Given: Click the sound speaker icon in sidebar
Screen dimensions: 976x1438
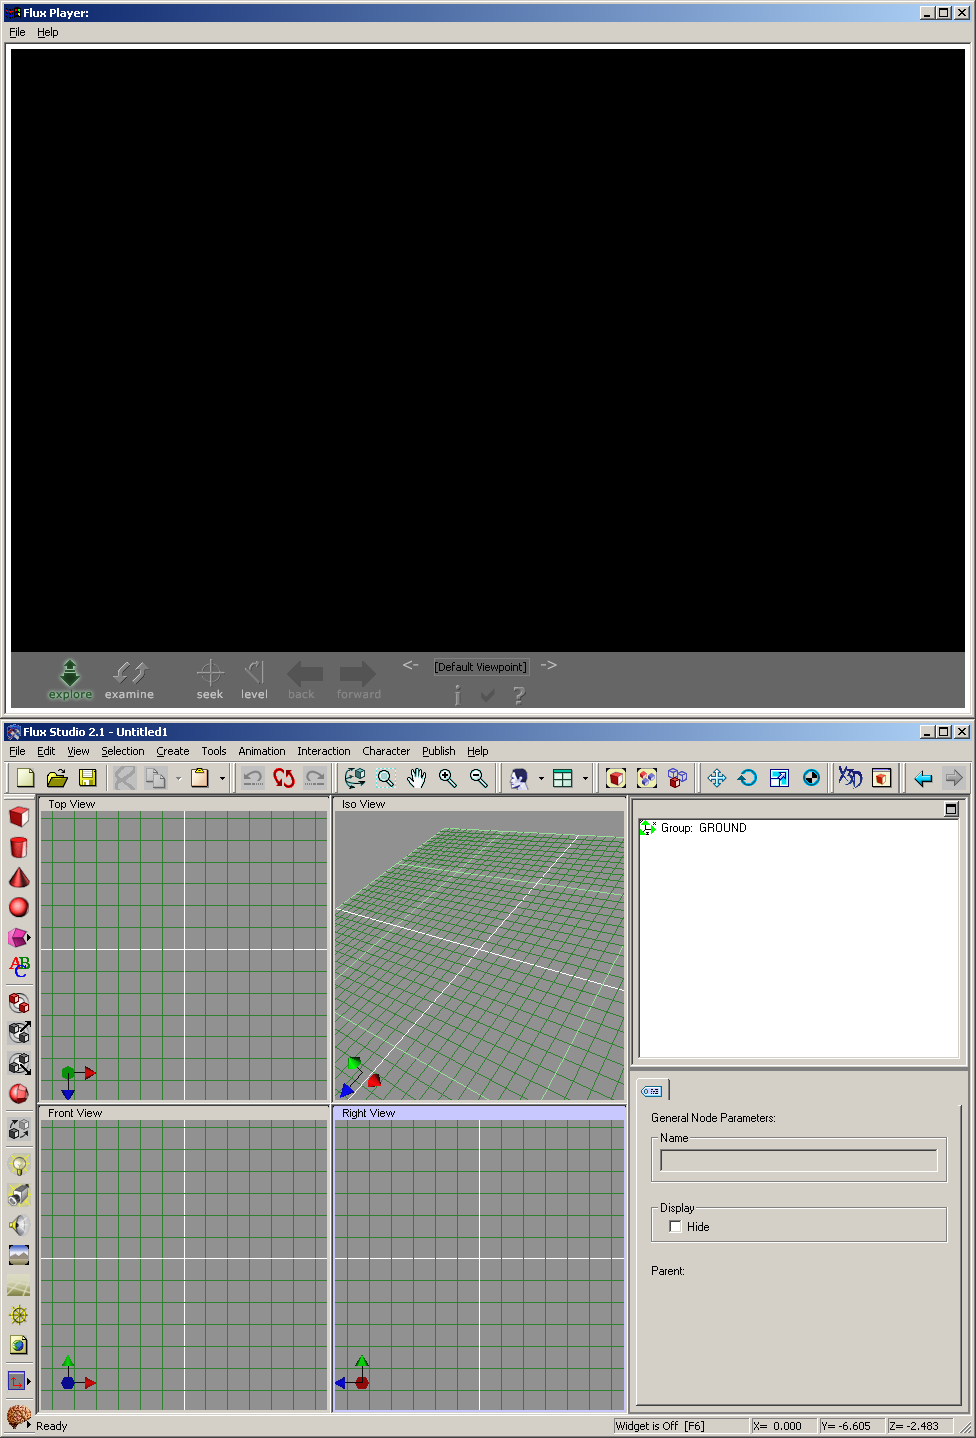Looking at the screenshot, I should click(x=19, y=1225).
